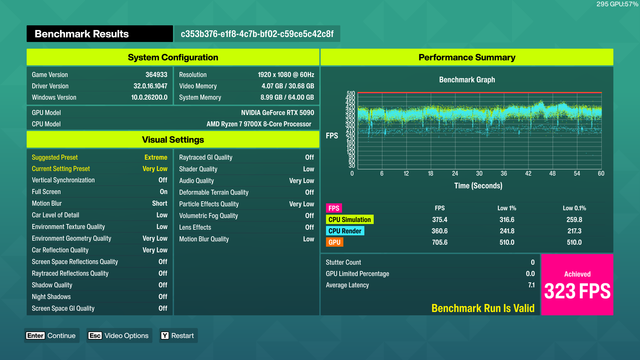640x360 pixels.
Task: Click the Environment Geometry Quality row
Action: tap(100, 238)
